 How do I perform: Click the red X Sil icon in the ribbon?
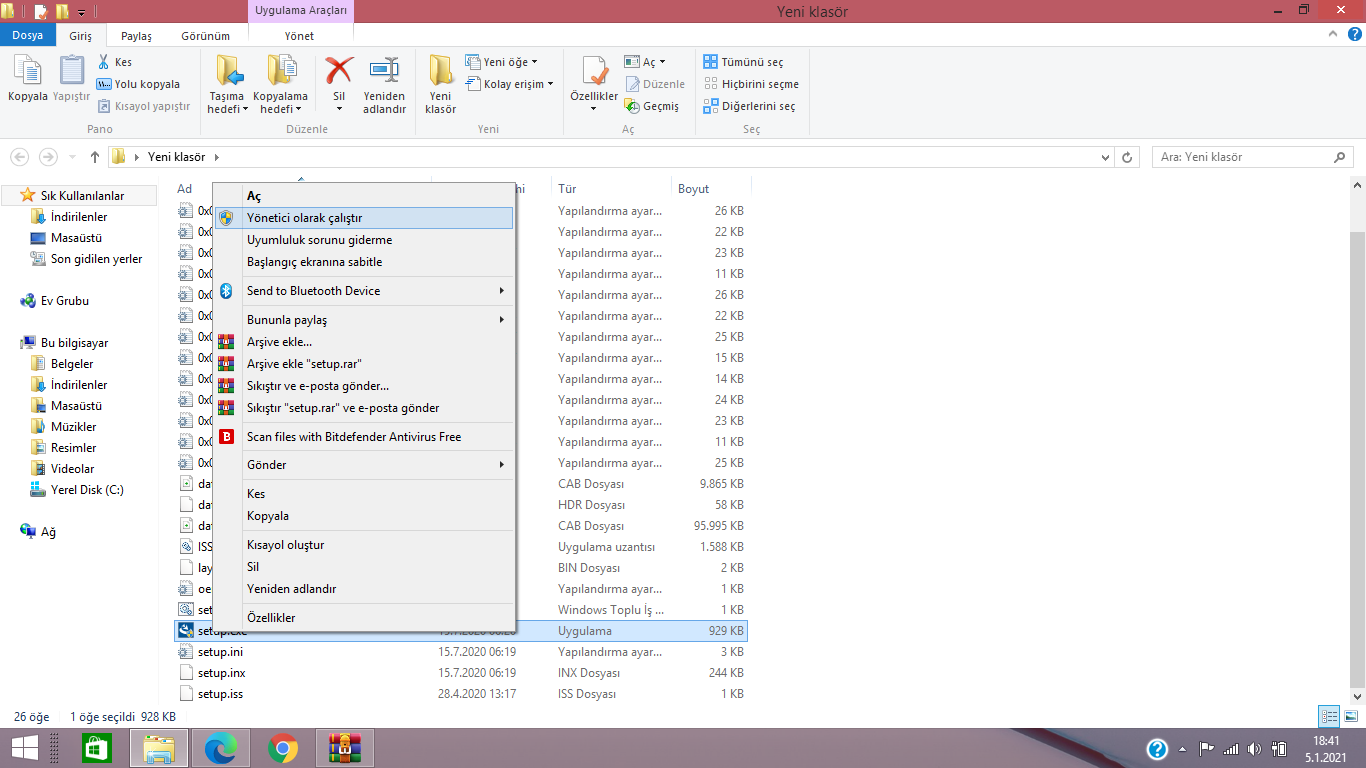339,70
